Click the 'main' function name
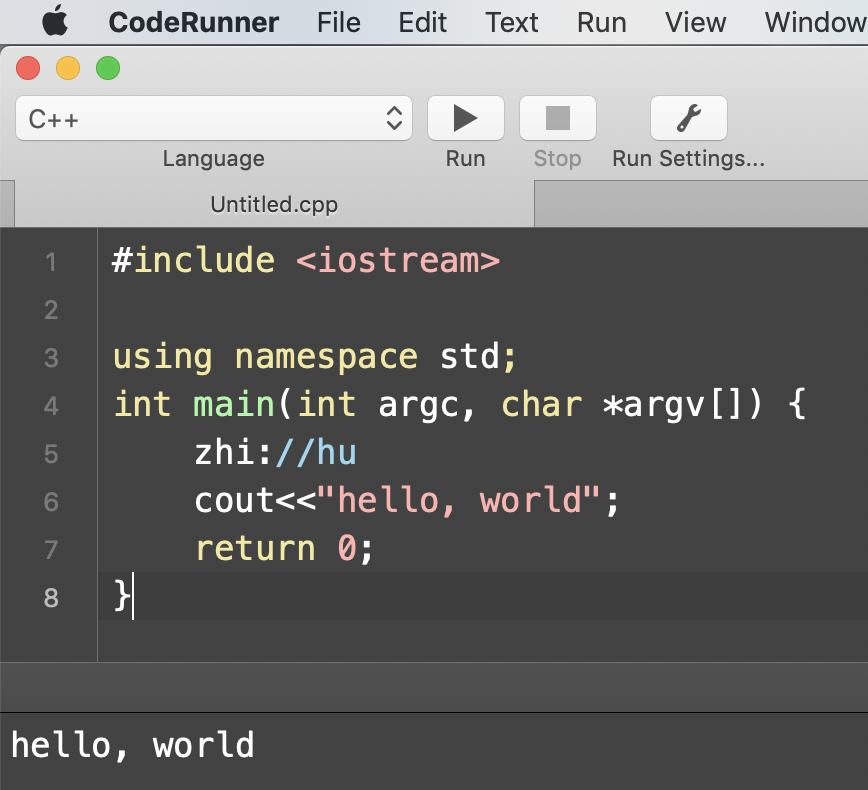 234,405
